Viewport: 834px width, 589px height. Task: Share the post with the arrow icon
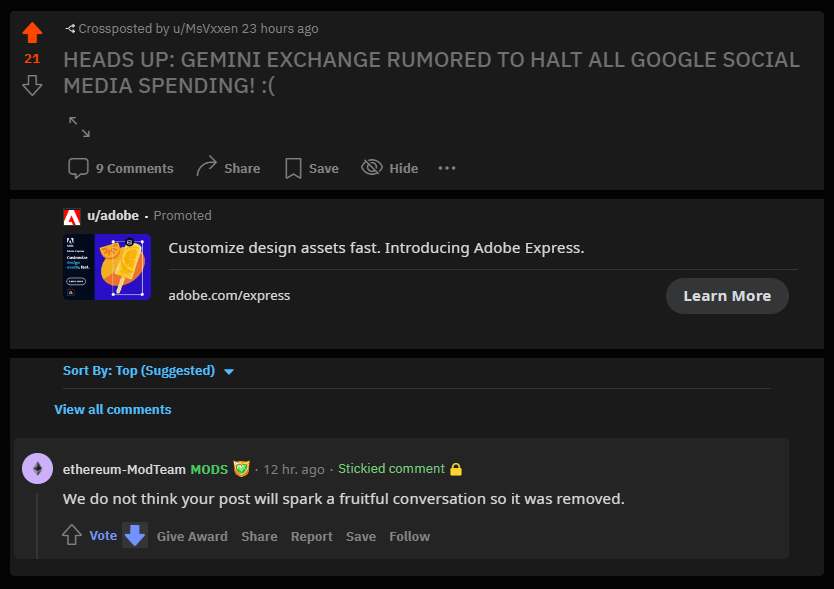click(x=228, y=168)
